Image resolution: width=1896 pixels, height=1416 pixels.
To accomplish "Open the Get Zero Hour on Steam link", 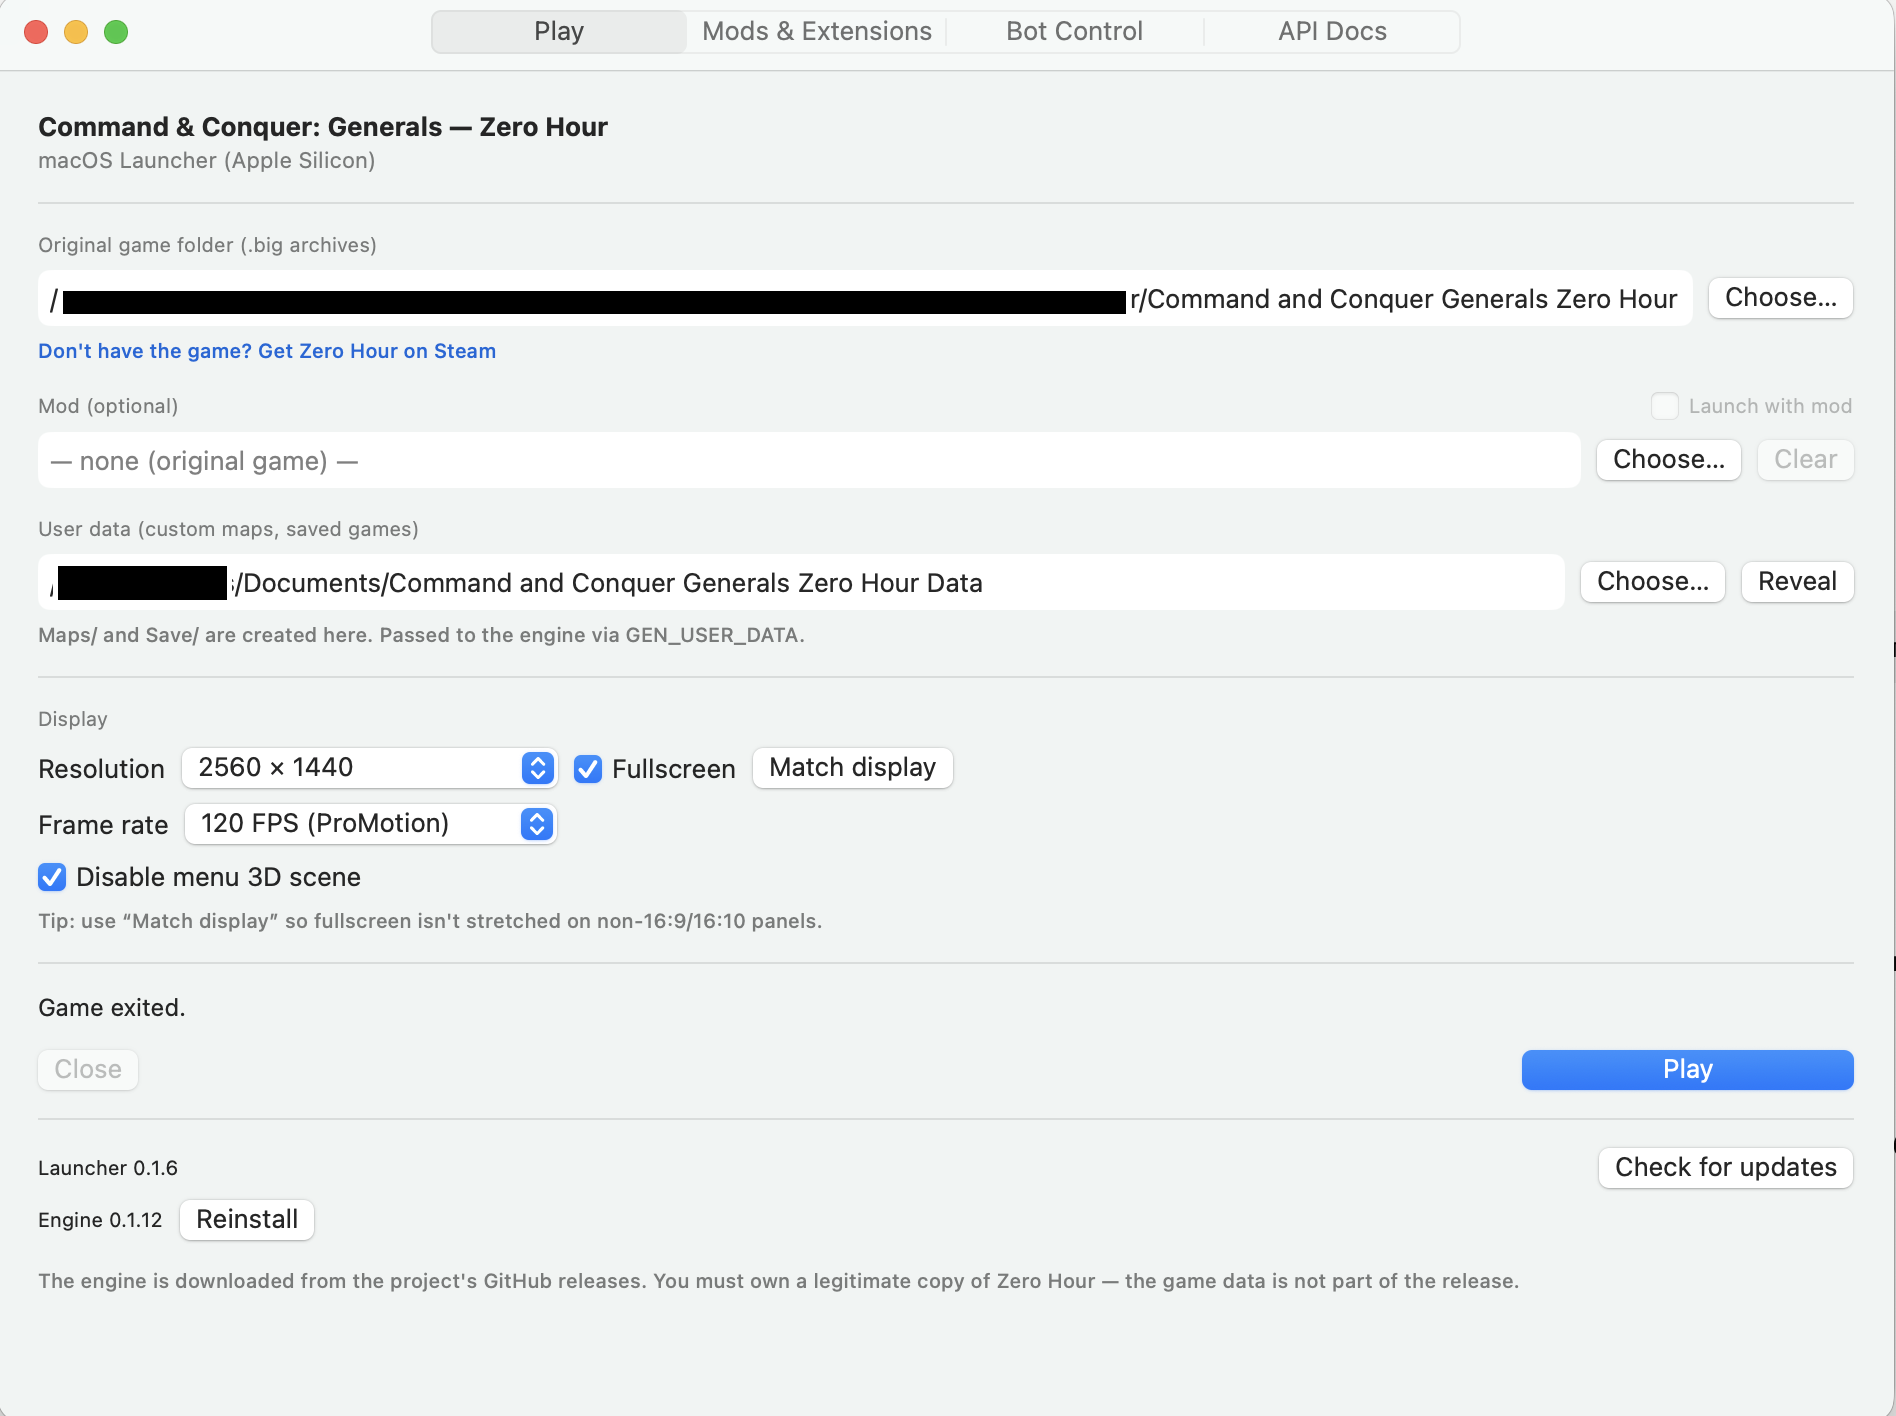I will [x=267, y=351].
